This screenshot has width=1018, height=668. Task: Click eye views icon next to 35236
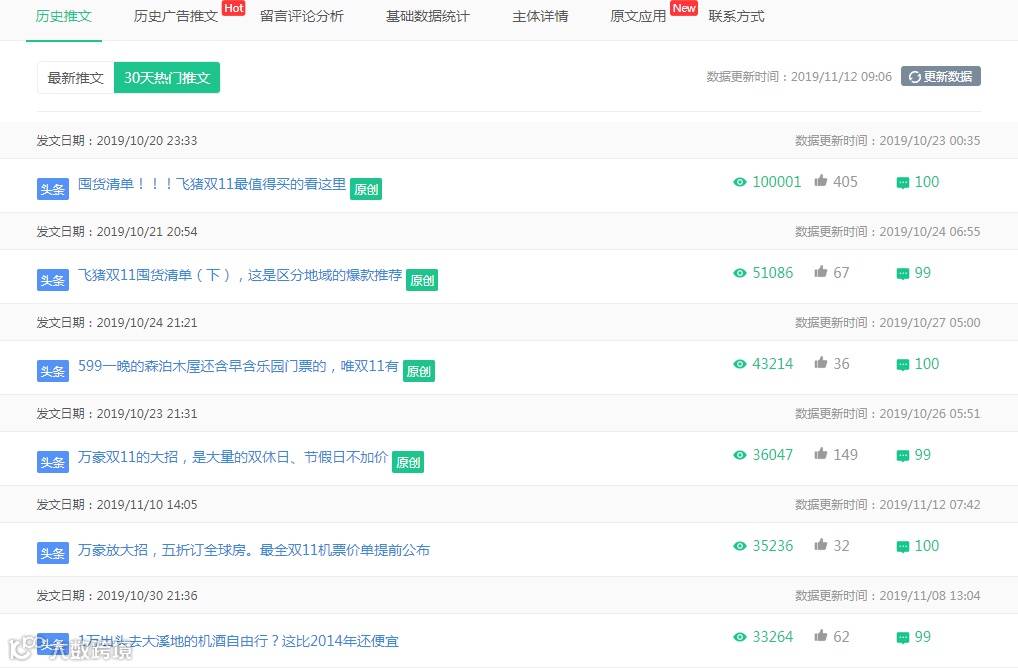pyautogui.click(x=739, y=546)
